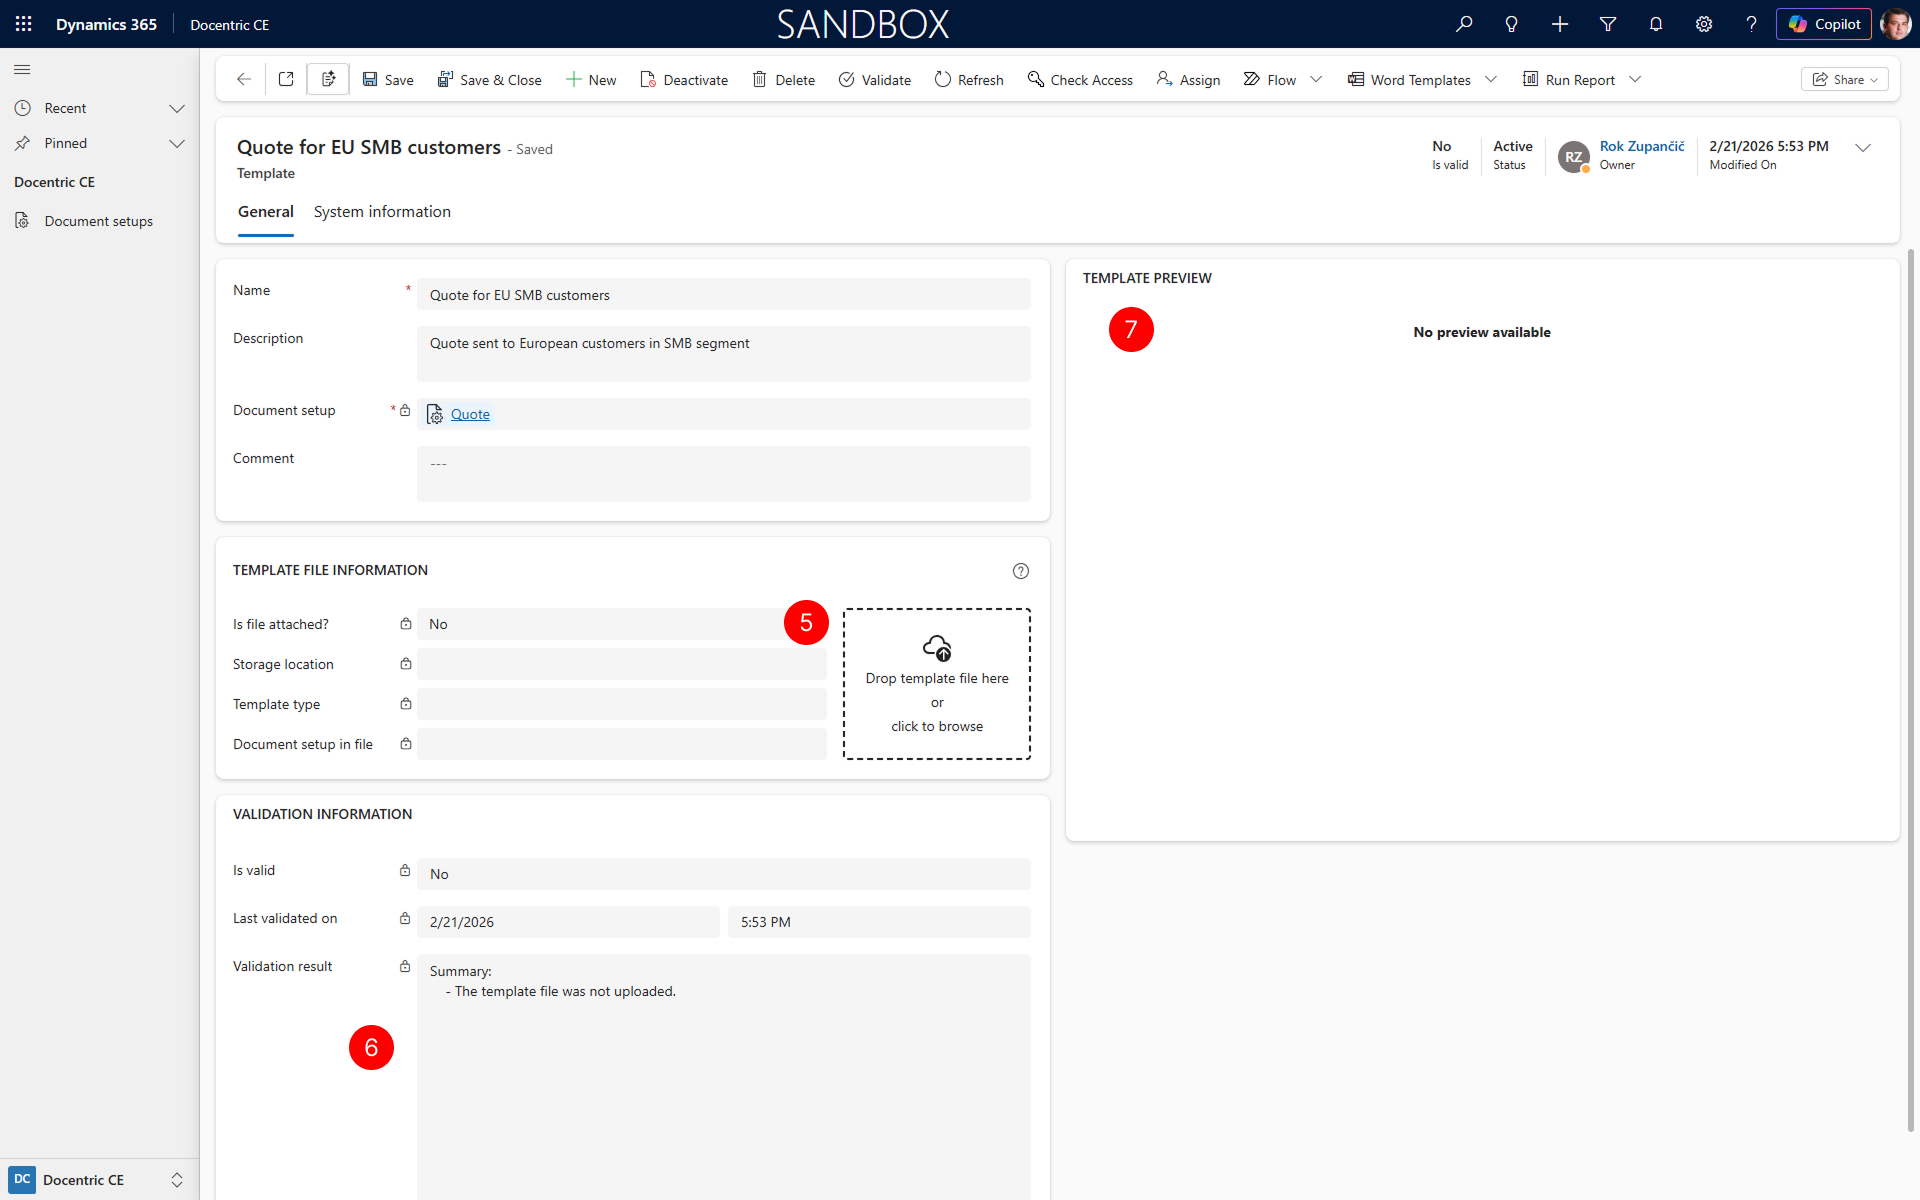Click the Is file attached value field

tap(622, 624)
